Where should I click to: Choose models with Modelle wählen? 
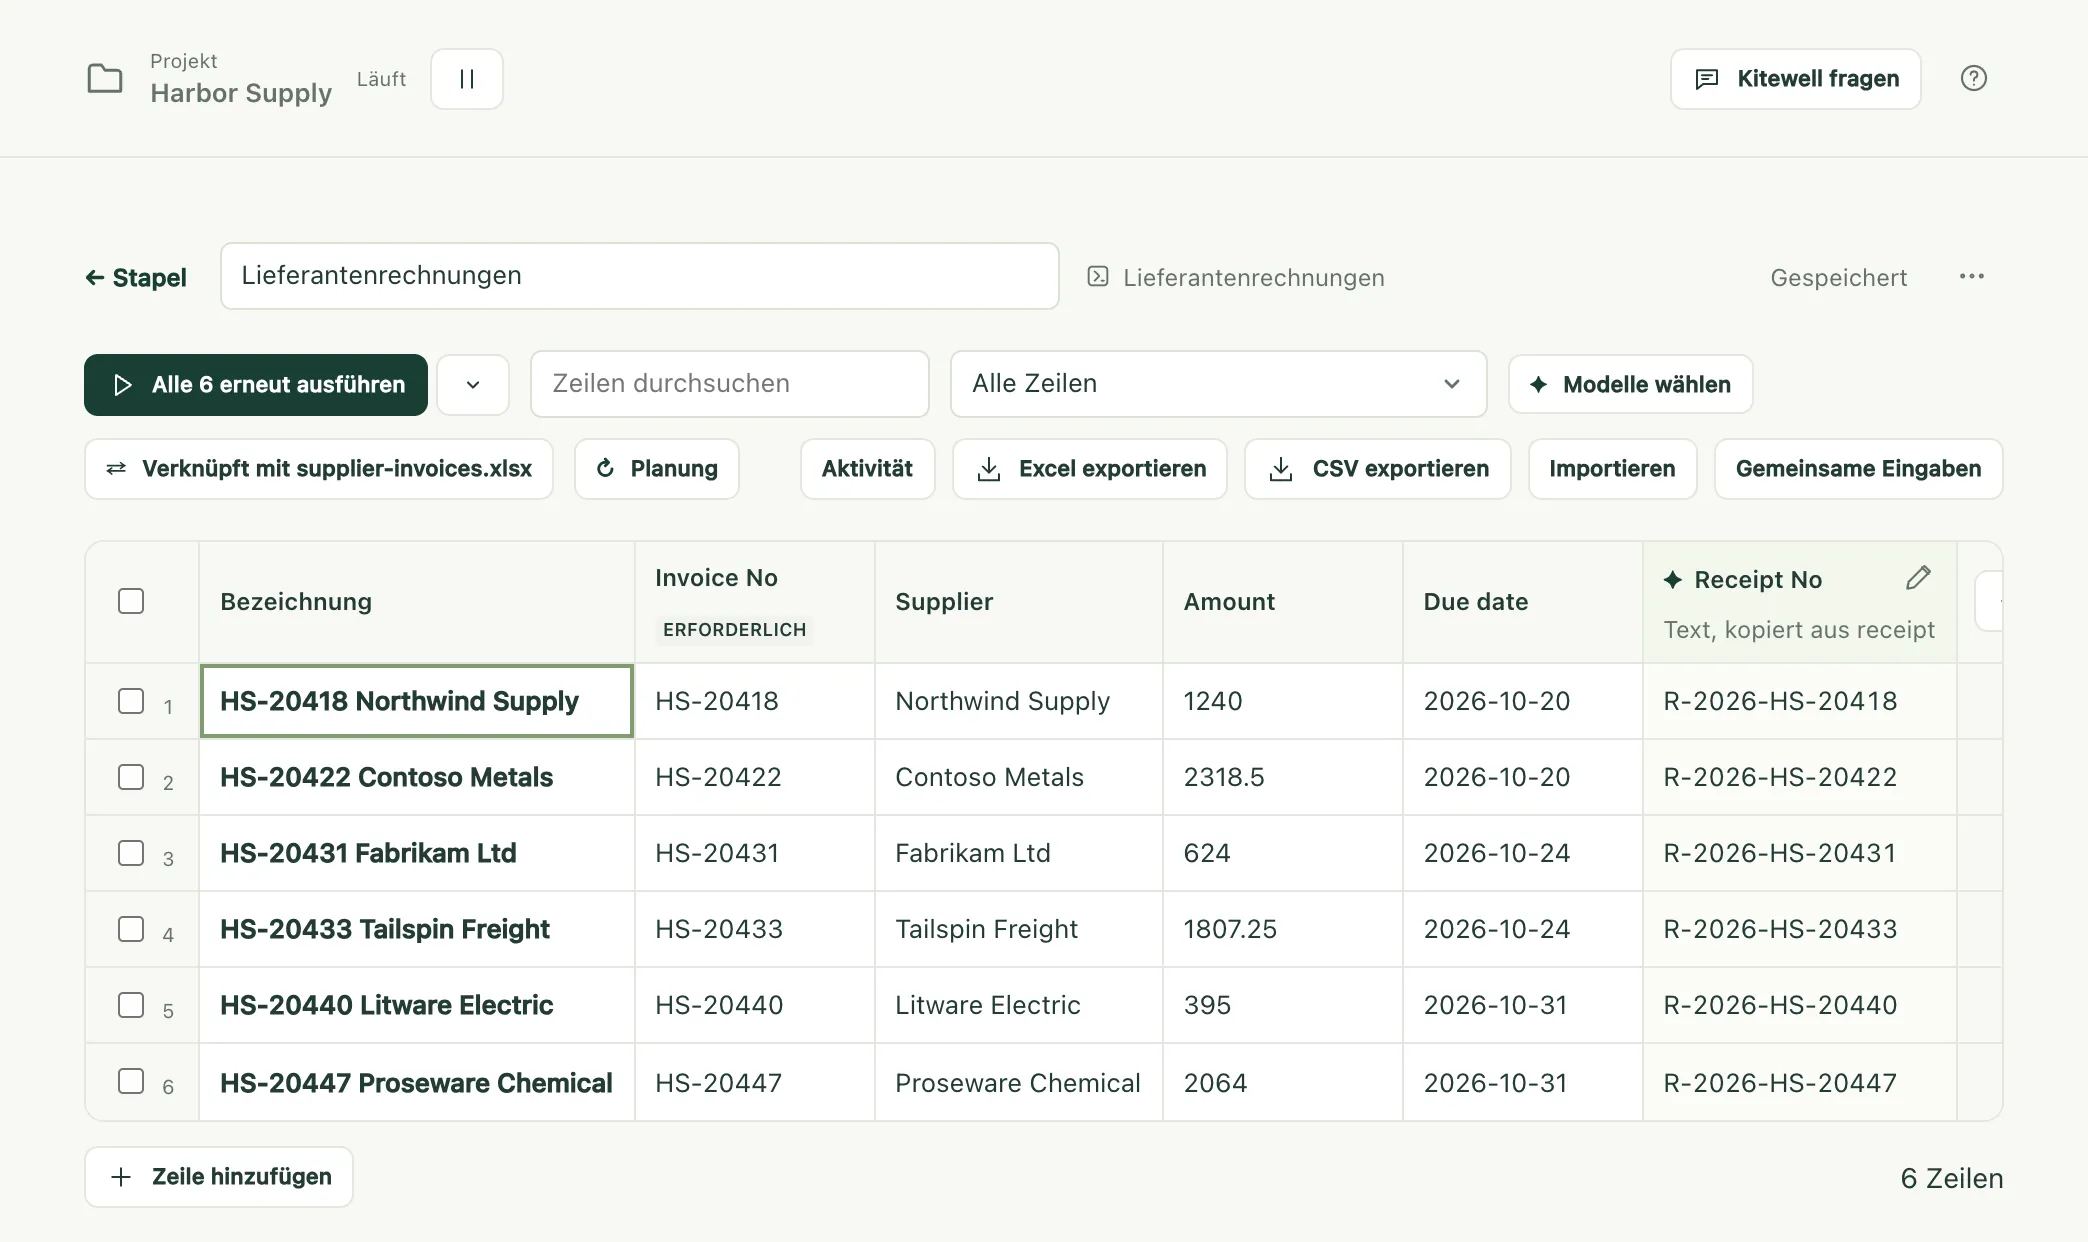click(1630, 384)
